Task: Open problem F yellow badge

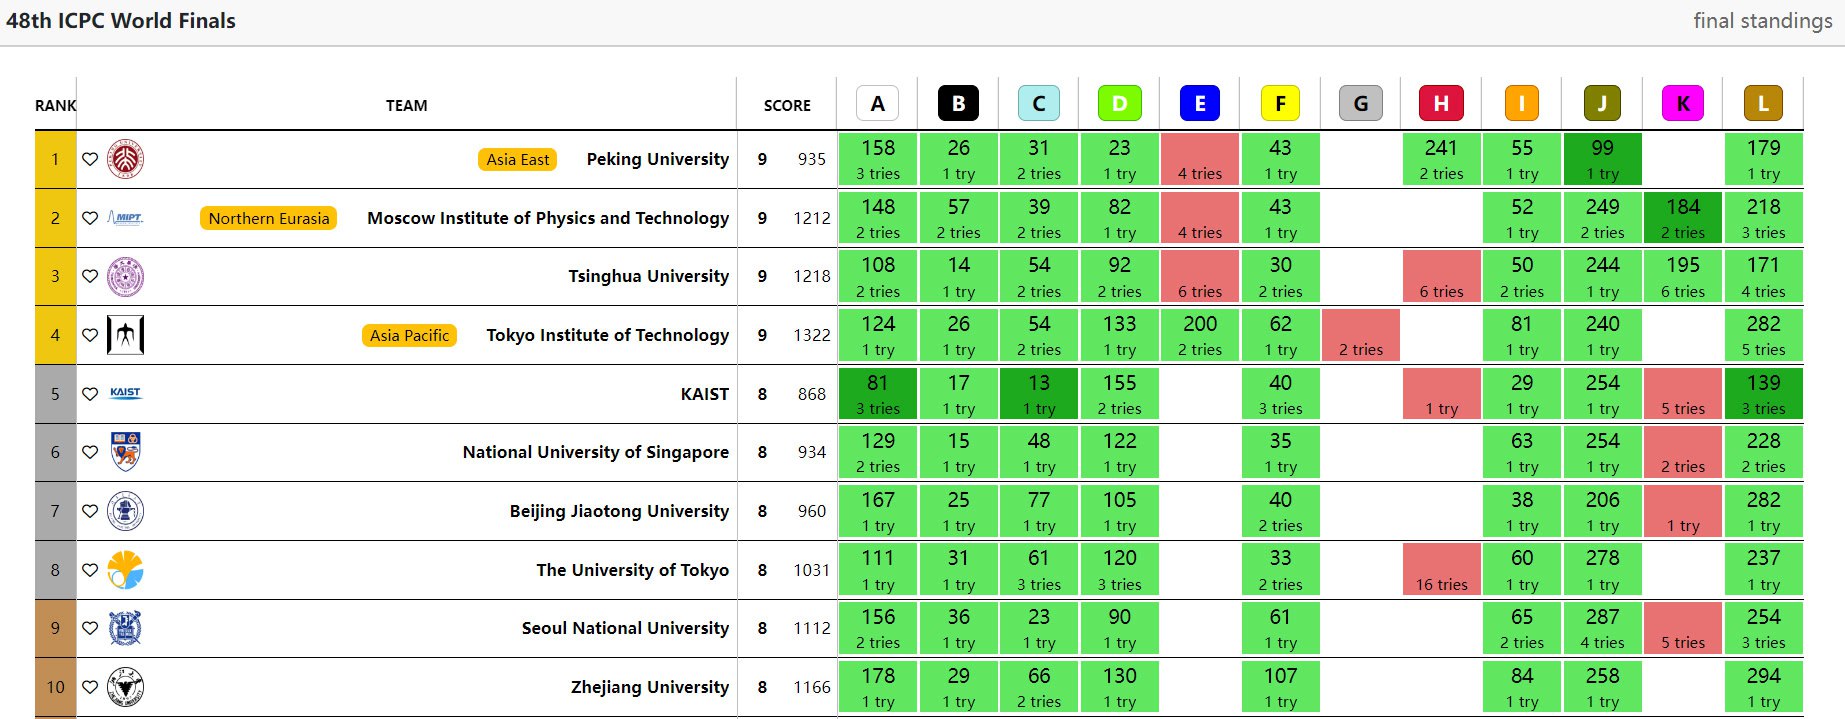Action: point(1280,103)
